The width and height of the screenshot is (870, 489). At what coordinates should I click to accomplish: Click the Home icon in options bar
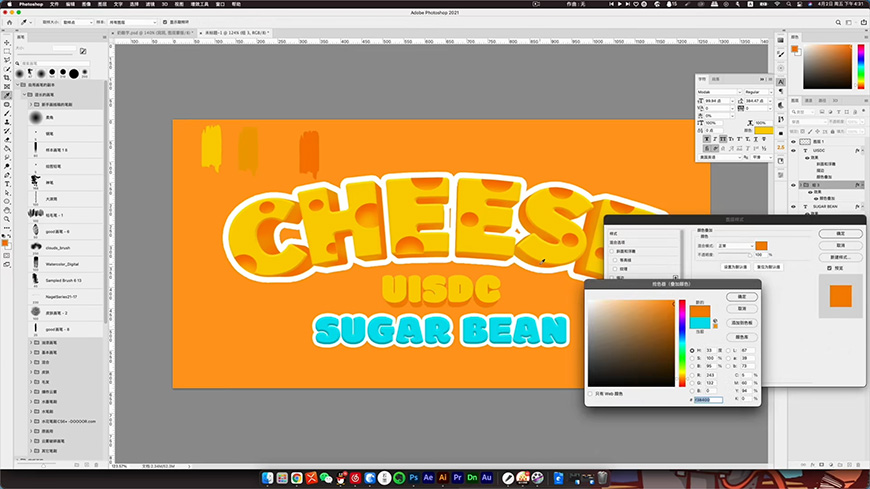[x=8, y=19]
